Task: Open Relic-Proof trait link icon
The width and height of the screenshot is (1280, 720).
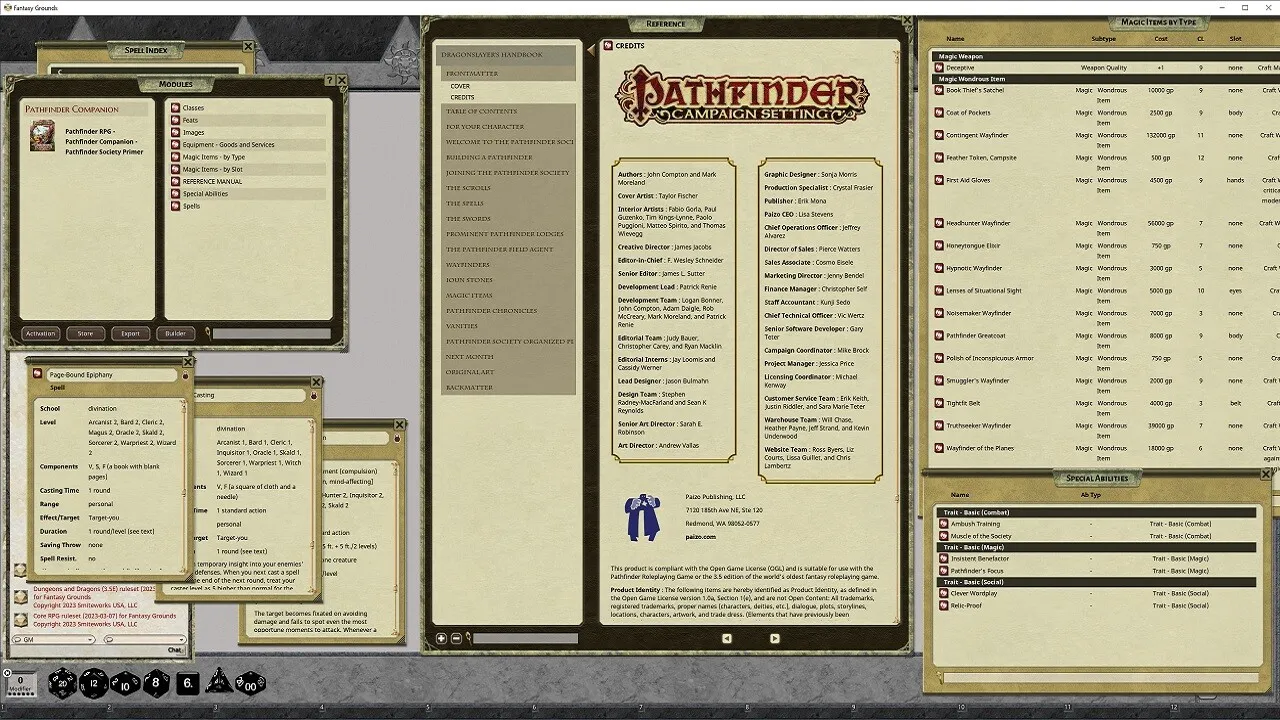Action: (943, 605)
